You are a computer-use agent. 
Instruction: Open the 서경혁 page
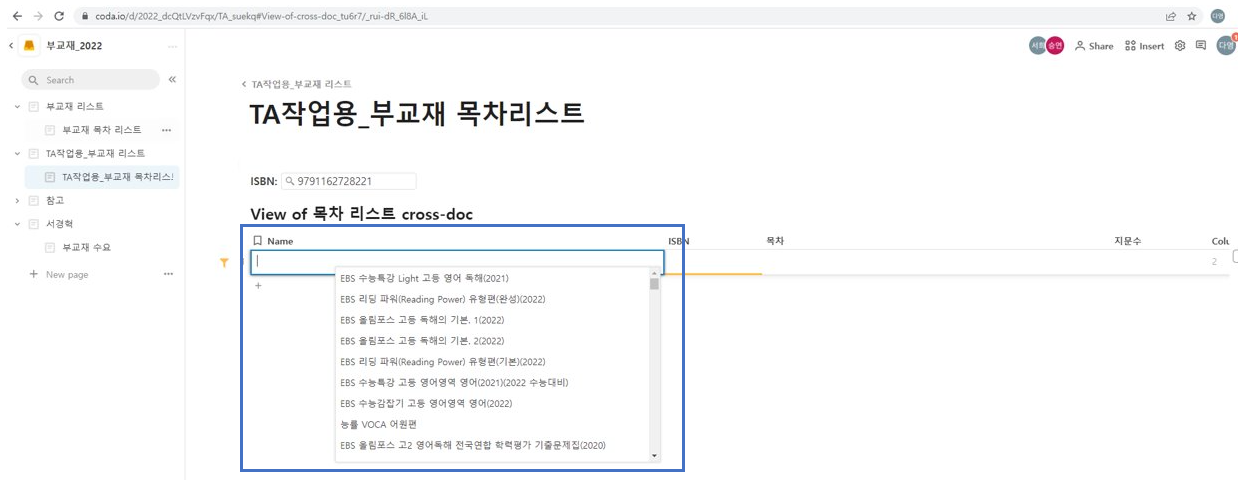60,224
